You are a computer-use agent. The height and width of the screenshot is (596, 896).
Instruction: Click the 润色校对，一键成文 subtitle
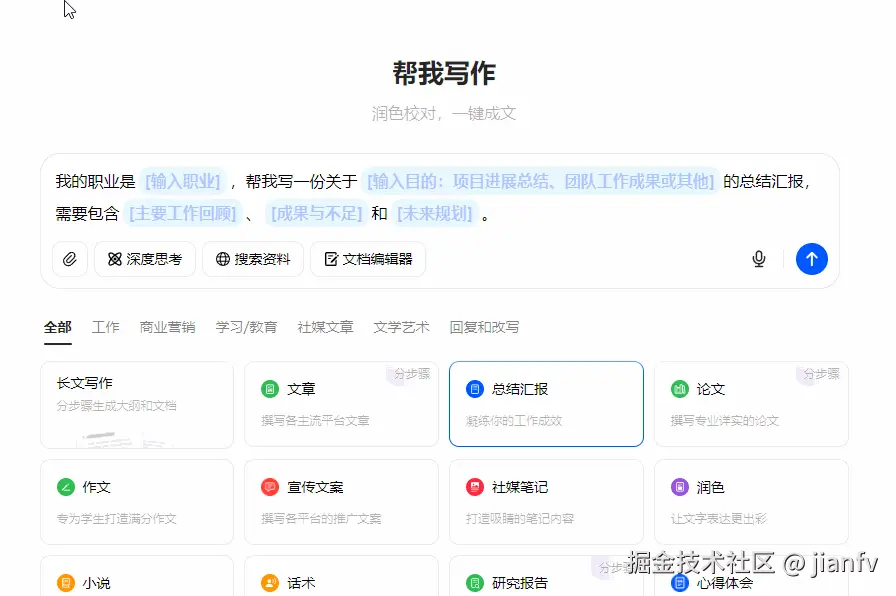pos(444,114)
